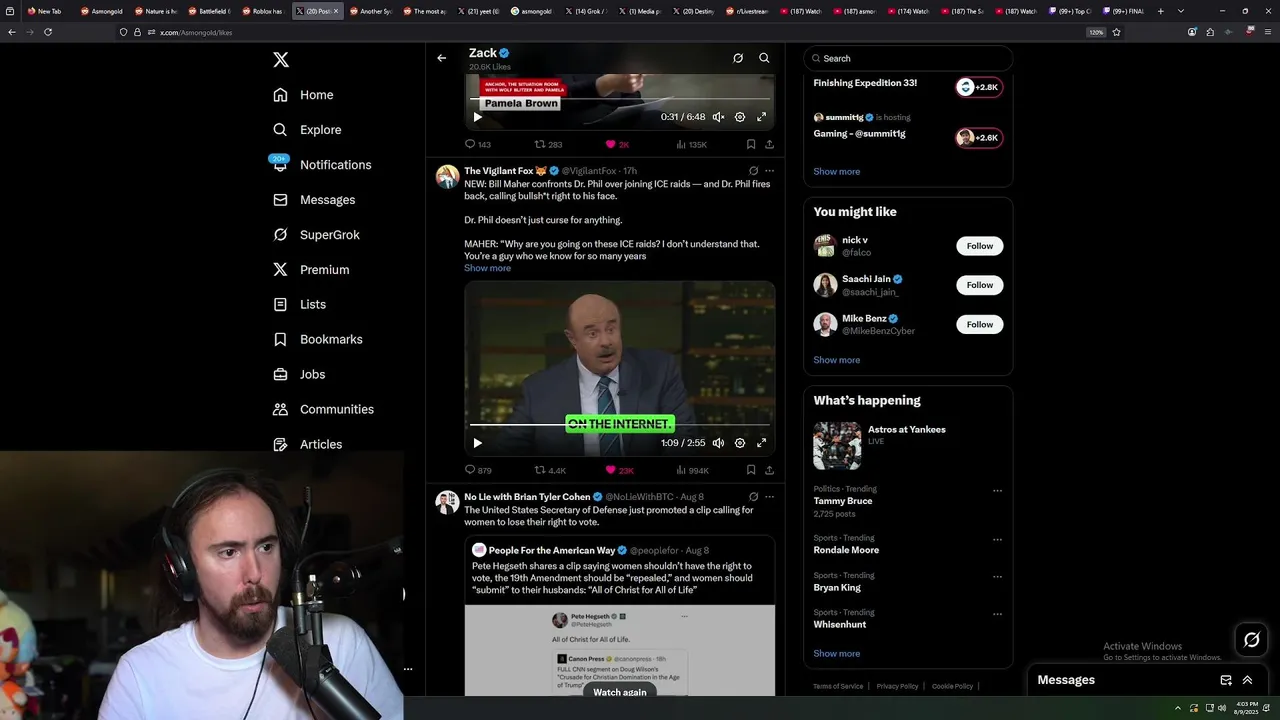Unlike the post with 23K likes
The width and height of the screenshot is (1280, 720).
tap(619, 470)
